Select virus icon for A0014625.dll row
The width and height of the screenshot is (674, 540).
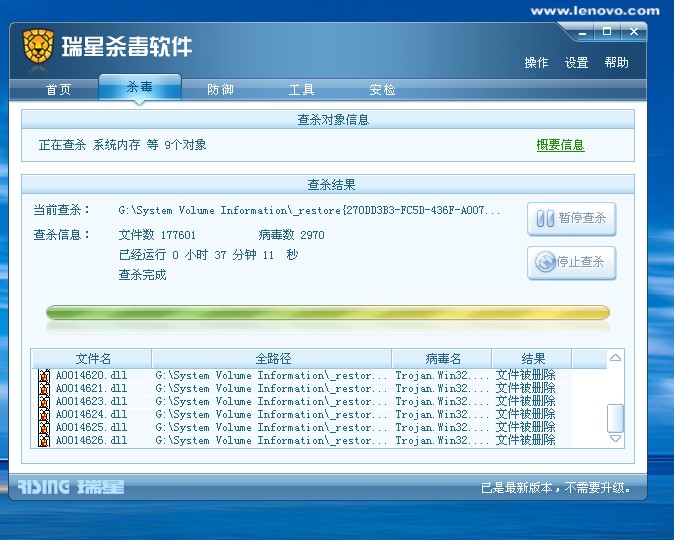[44, 427]
